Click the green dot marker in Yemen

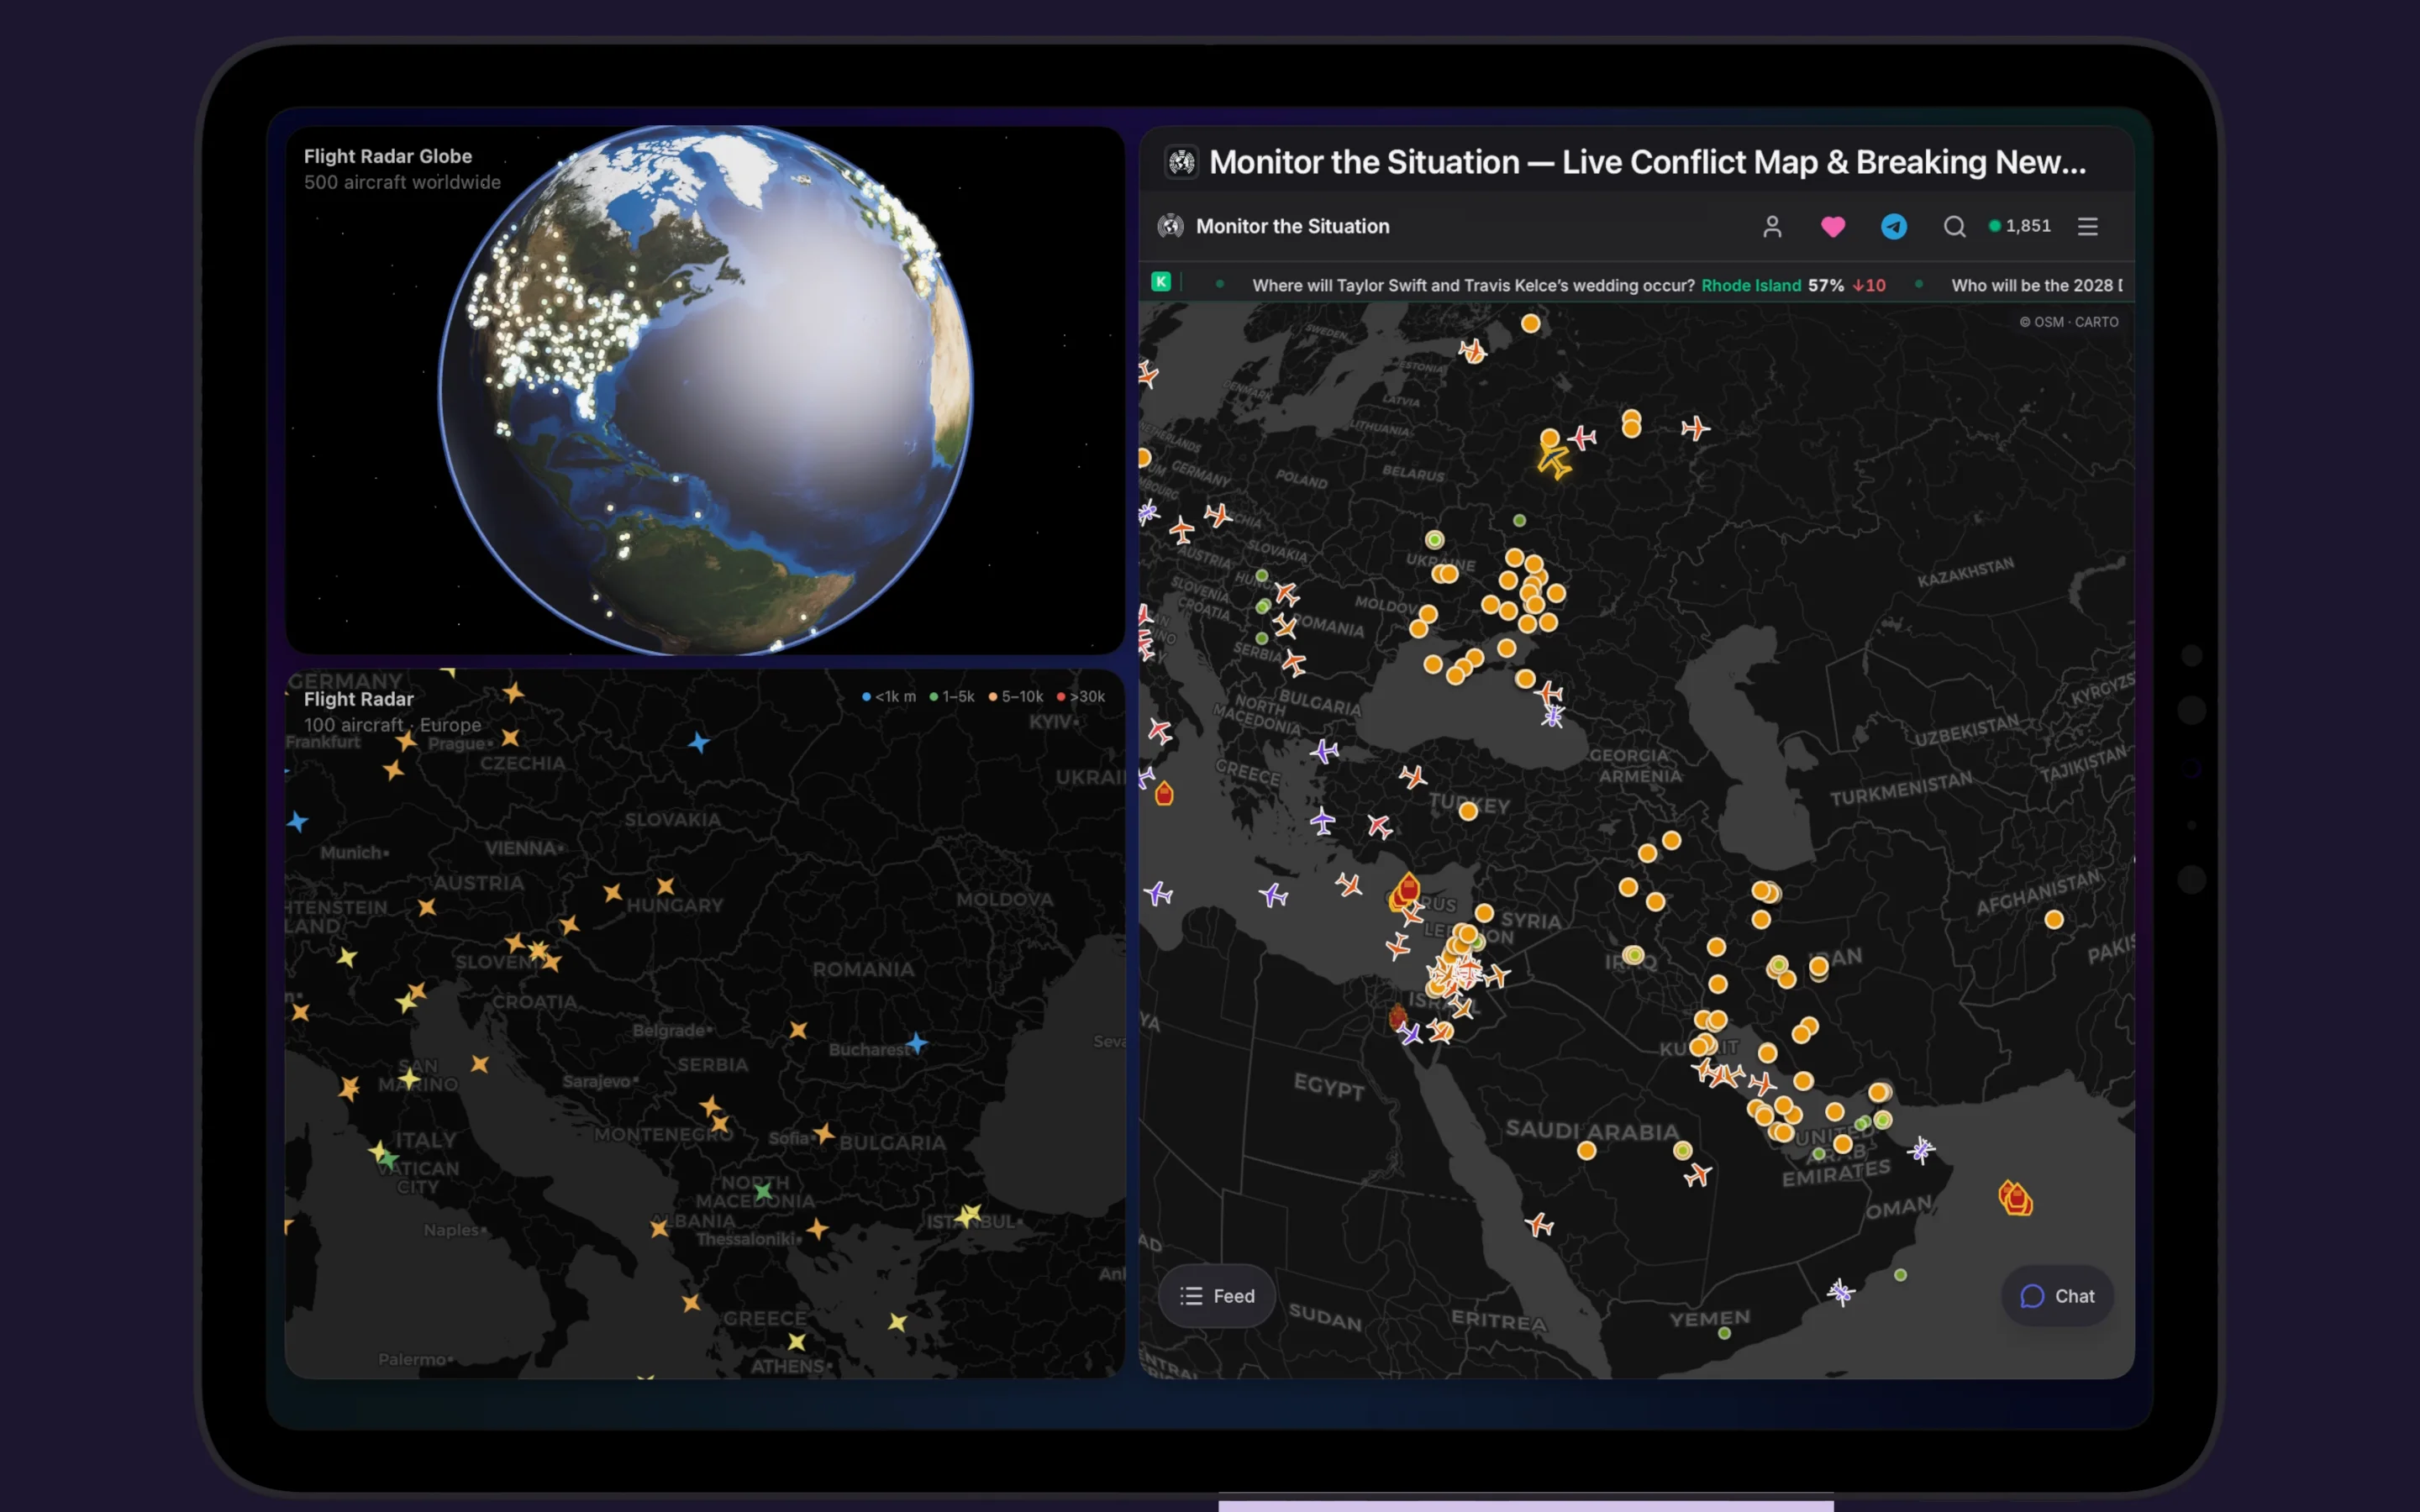pyautogui.click(x=1723, y=1333)
